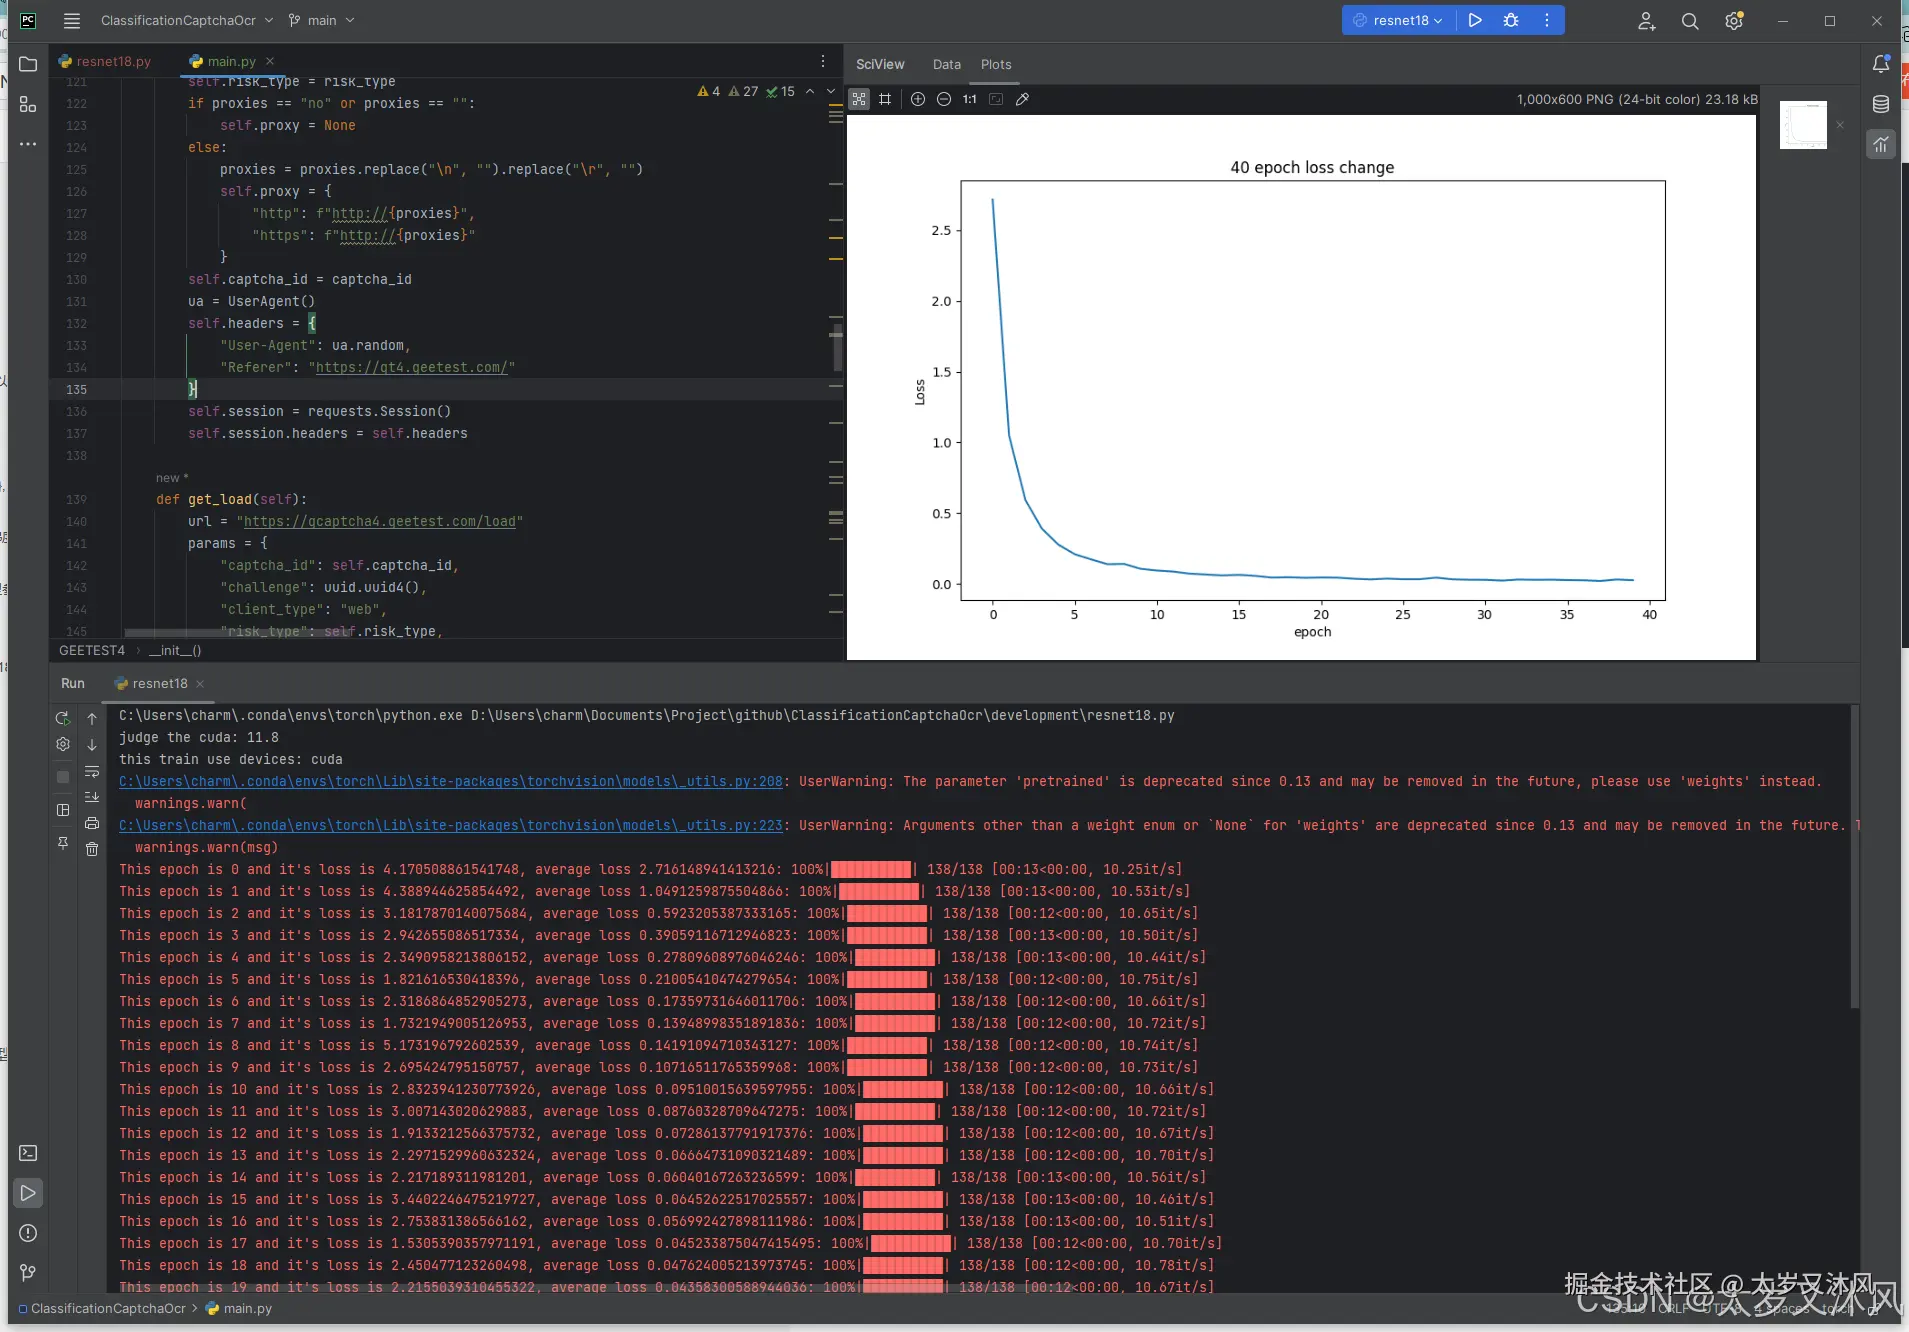Open the Database tool window
This screenshot has width=1909, height=1332.
click(1881, 104)
